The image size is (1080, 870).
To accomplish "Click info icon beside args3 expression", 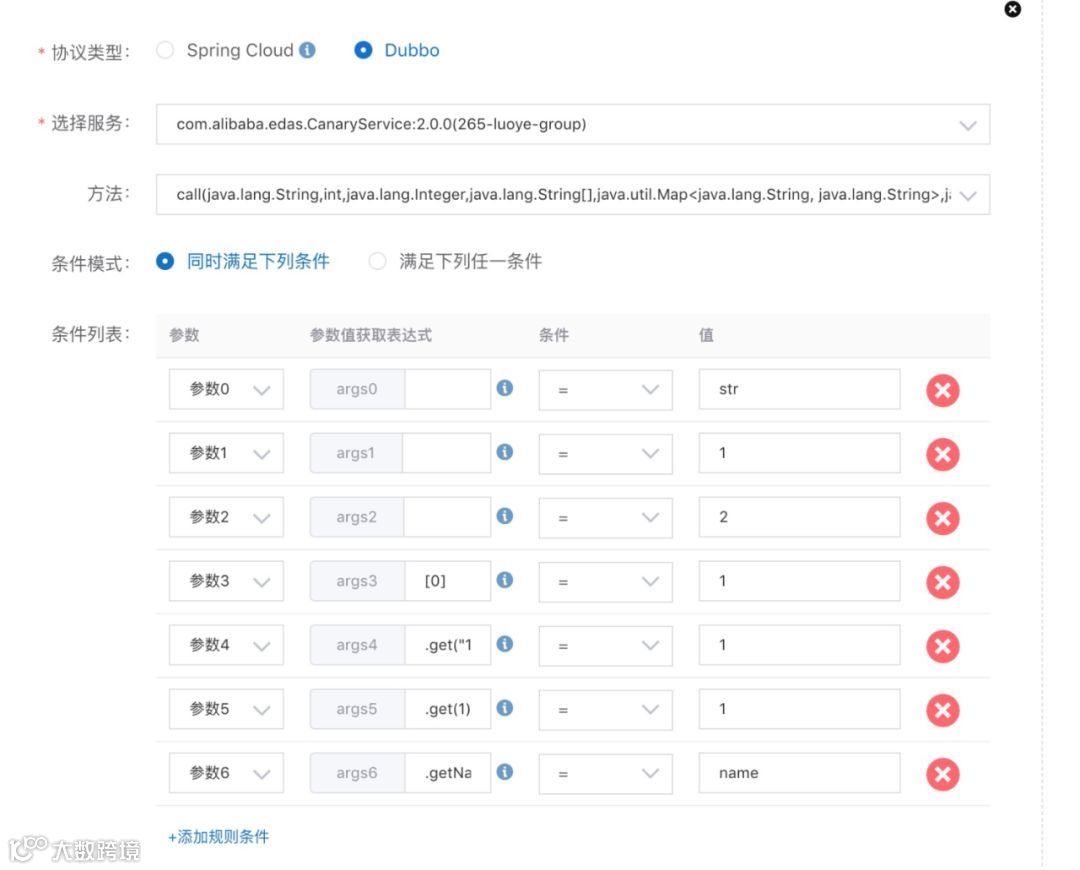I will 505,580.
